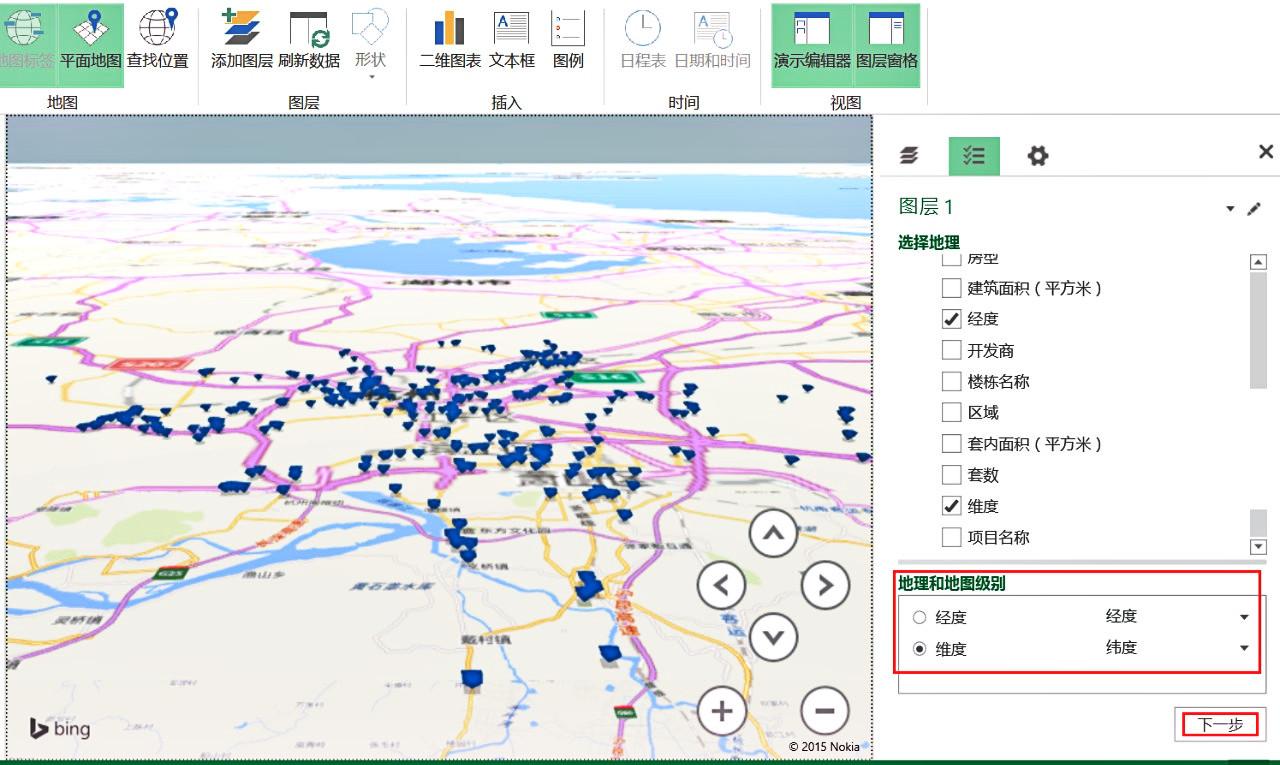Insert a 文本框 (text box)
This screenshot has height=765, width=1280.
pyautogui.click(x=510, y=40)
